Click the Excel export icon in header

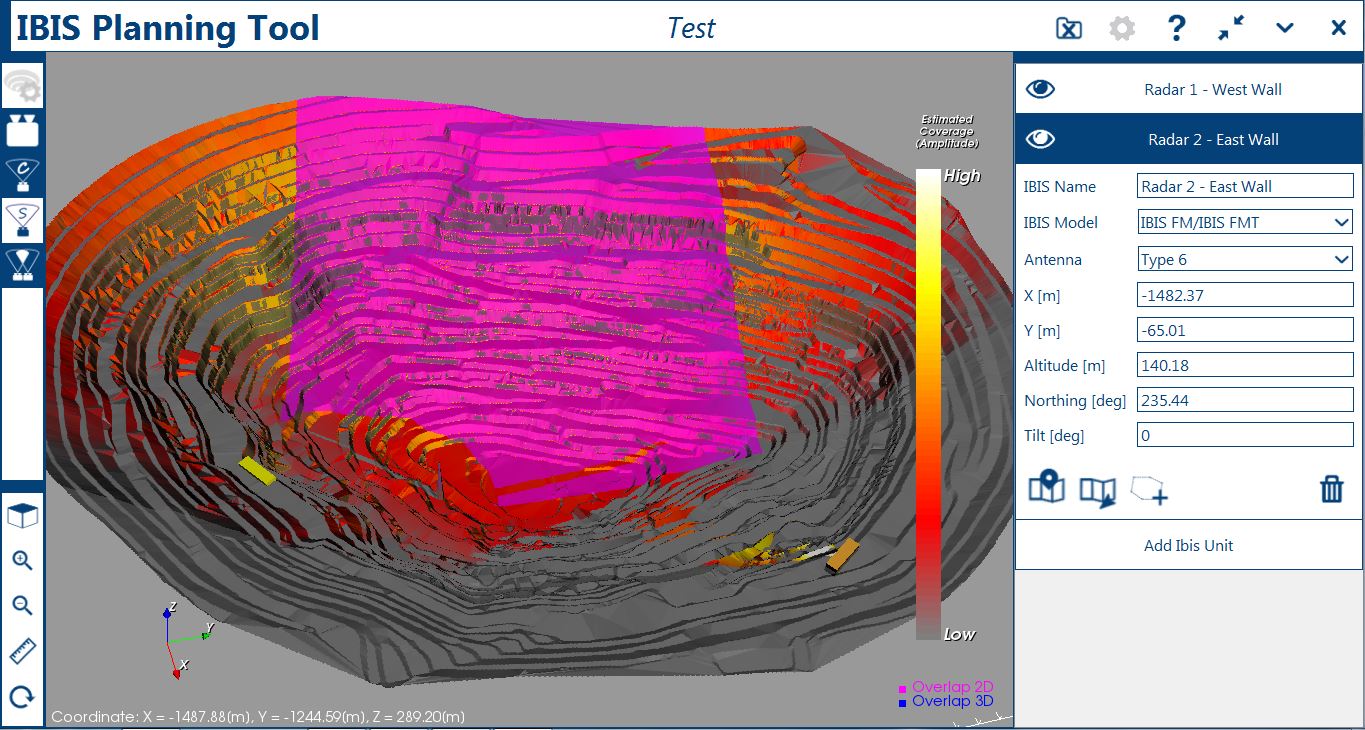1069,28
